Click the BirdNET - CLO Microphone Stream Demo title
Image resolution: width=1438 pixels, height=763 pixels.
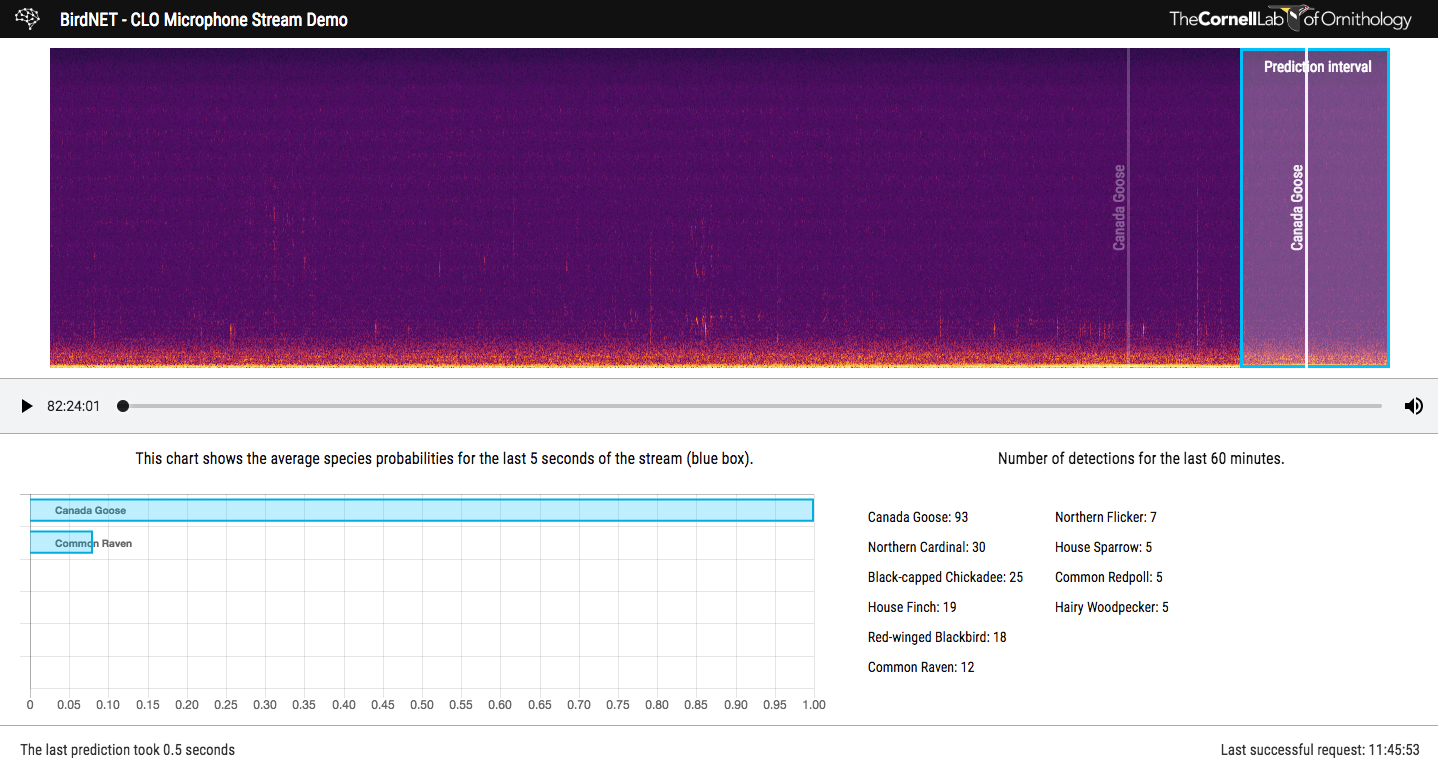pyautogui.click(x=204, y=19)
